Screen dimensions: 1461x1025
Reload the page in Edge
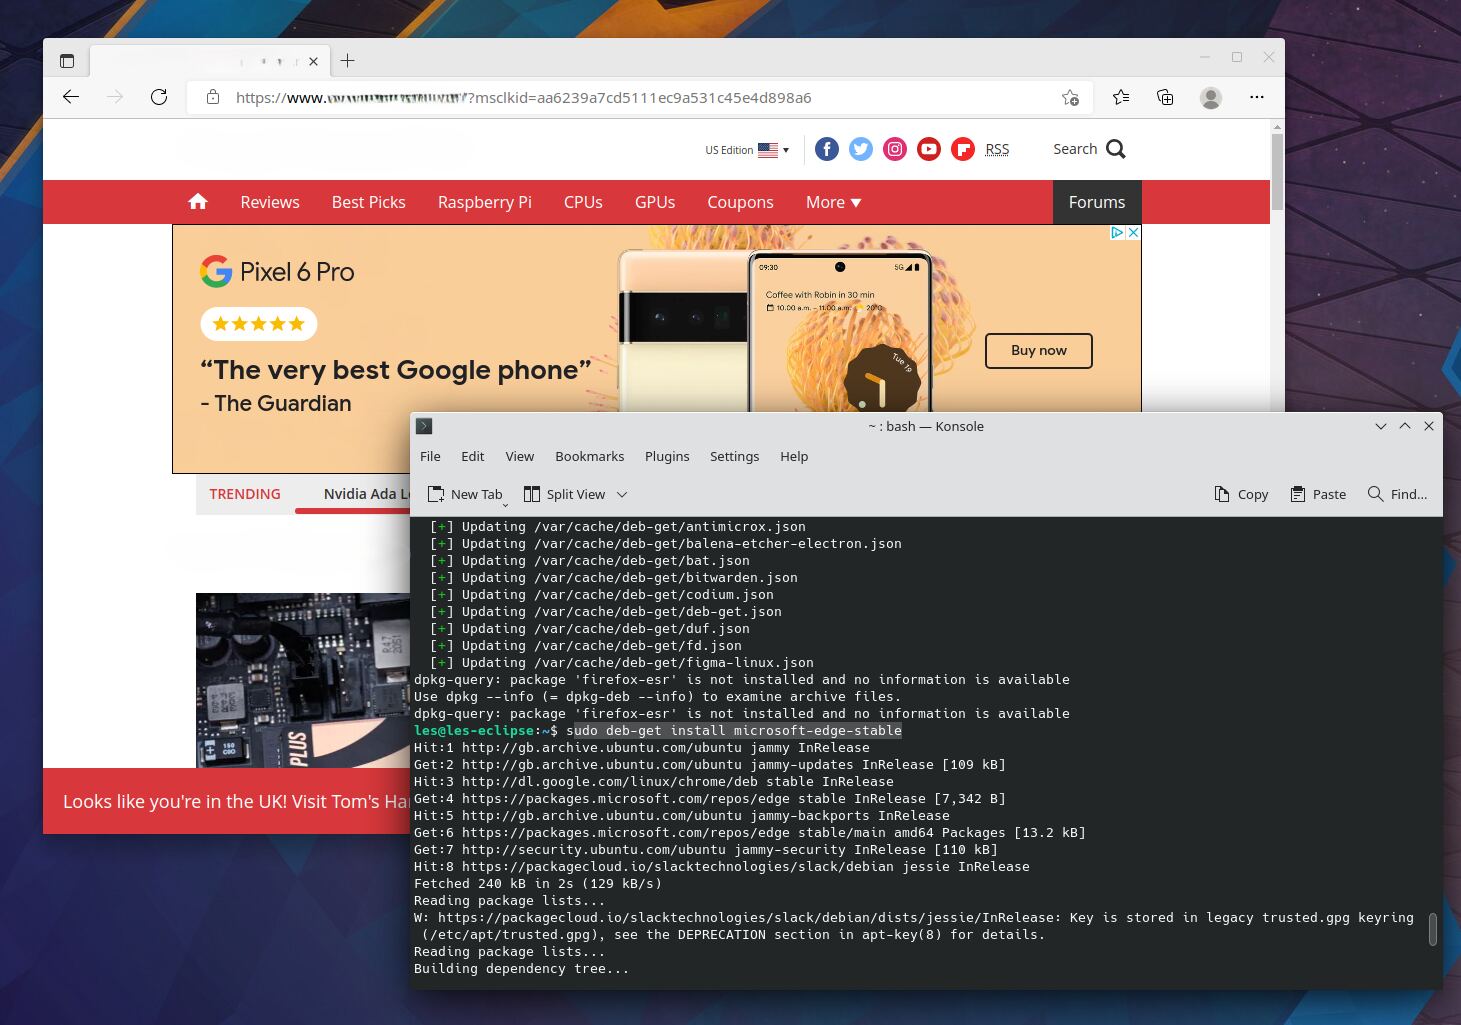coord(159,97)
